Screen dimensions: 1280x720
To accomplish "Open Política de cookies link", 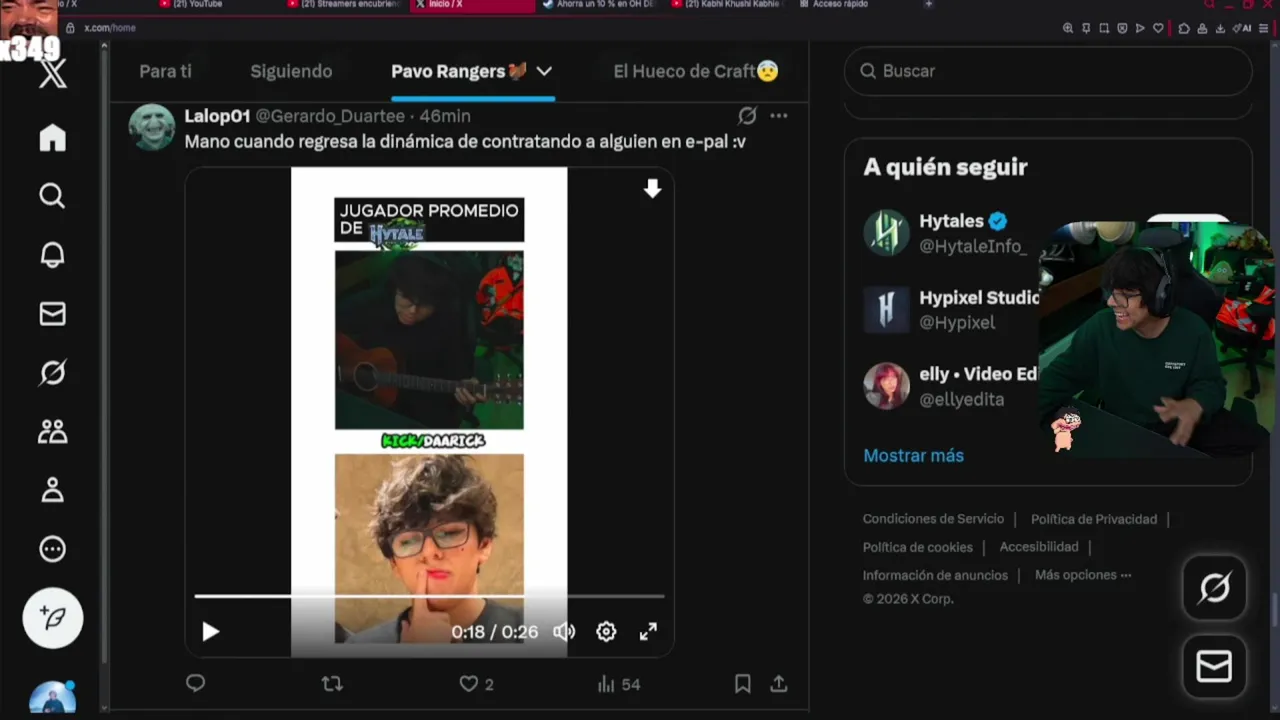I will click(917, 547).
